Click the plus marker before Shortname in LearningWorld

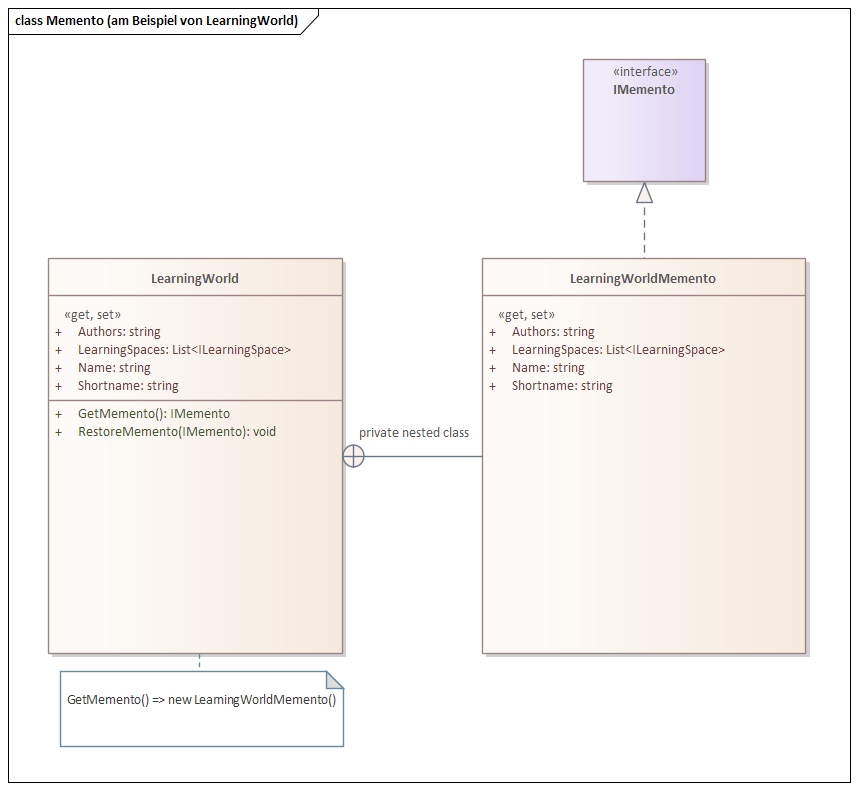click(58, 385)
